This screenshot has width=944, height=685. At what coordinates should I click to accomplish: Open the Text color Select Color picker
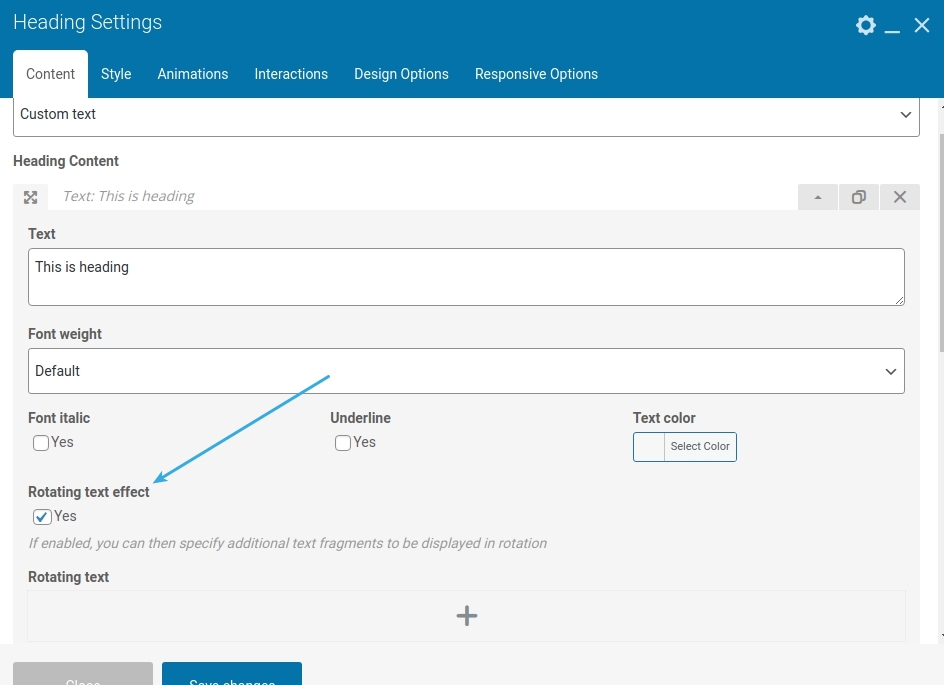coord(685,446)
